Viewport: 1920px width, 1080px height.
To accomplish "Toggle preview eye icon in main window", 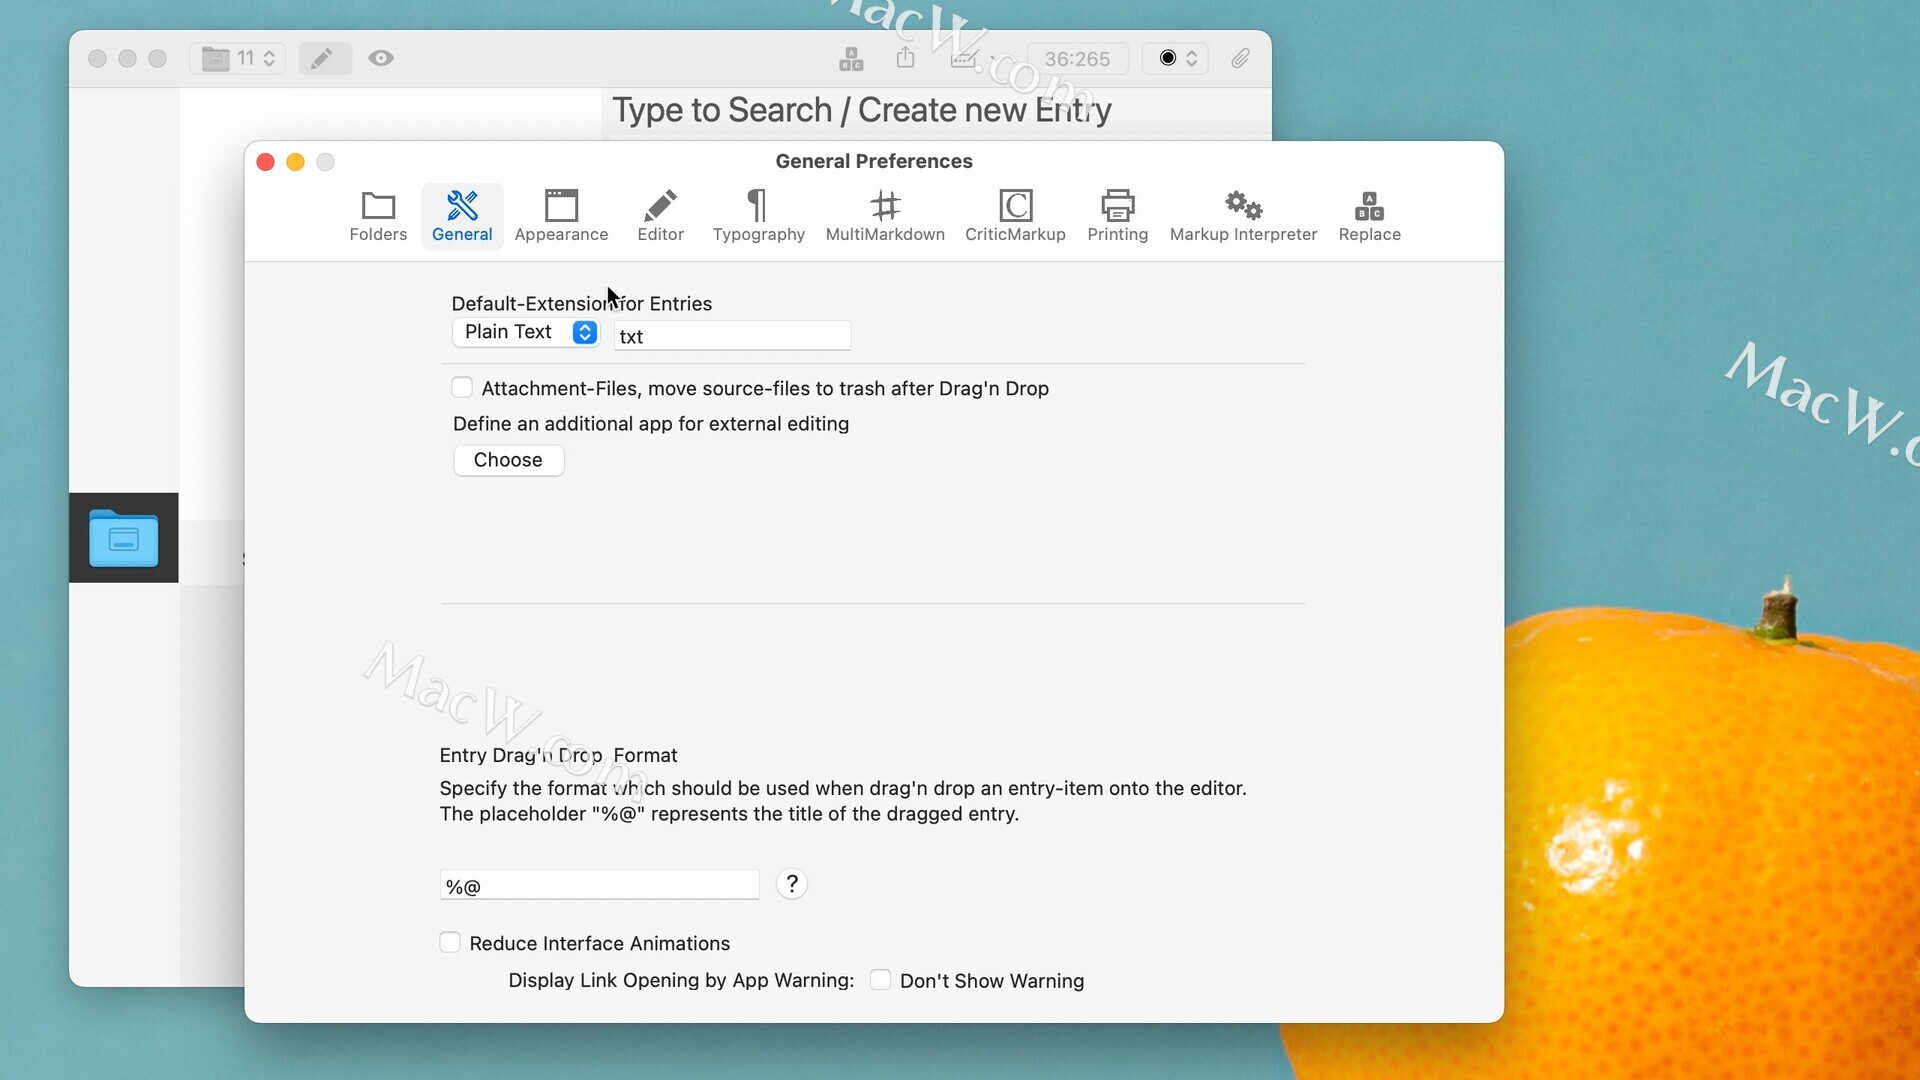I will click(x=381, y=58).
